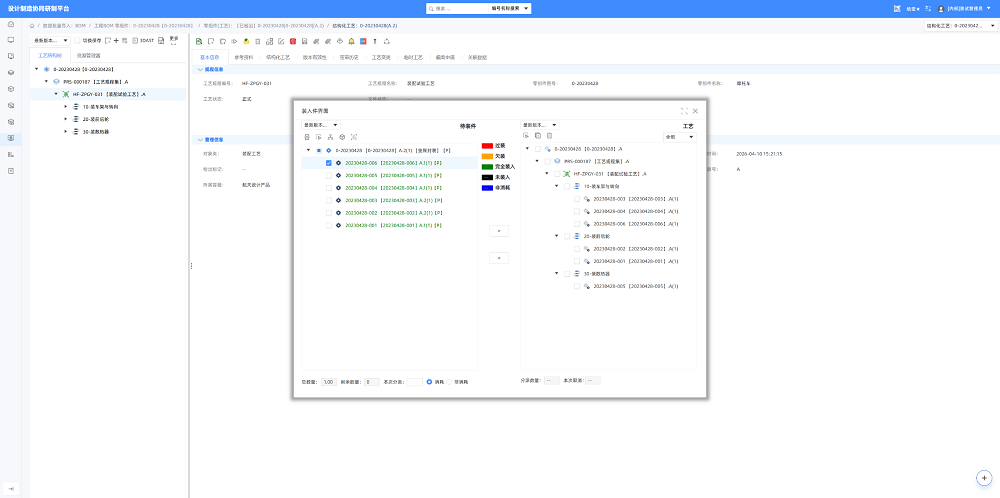Open the 全部 filter dropdown in the dialog
The width and height of the screenshot is (1000, 498).
[x=680, y=136]
